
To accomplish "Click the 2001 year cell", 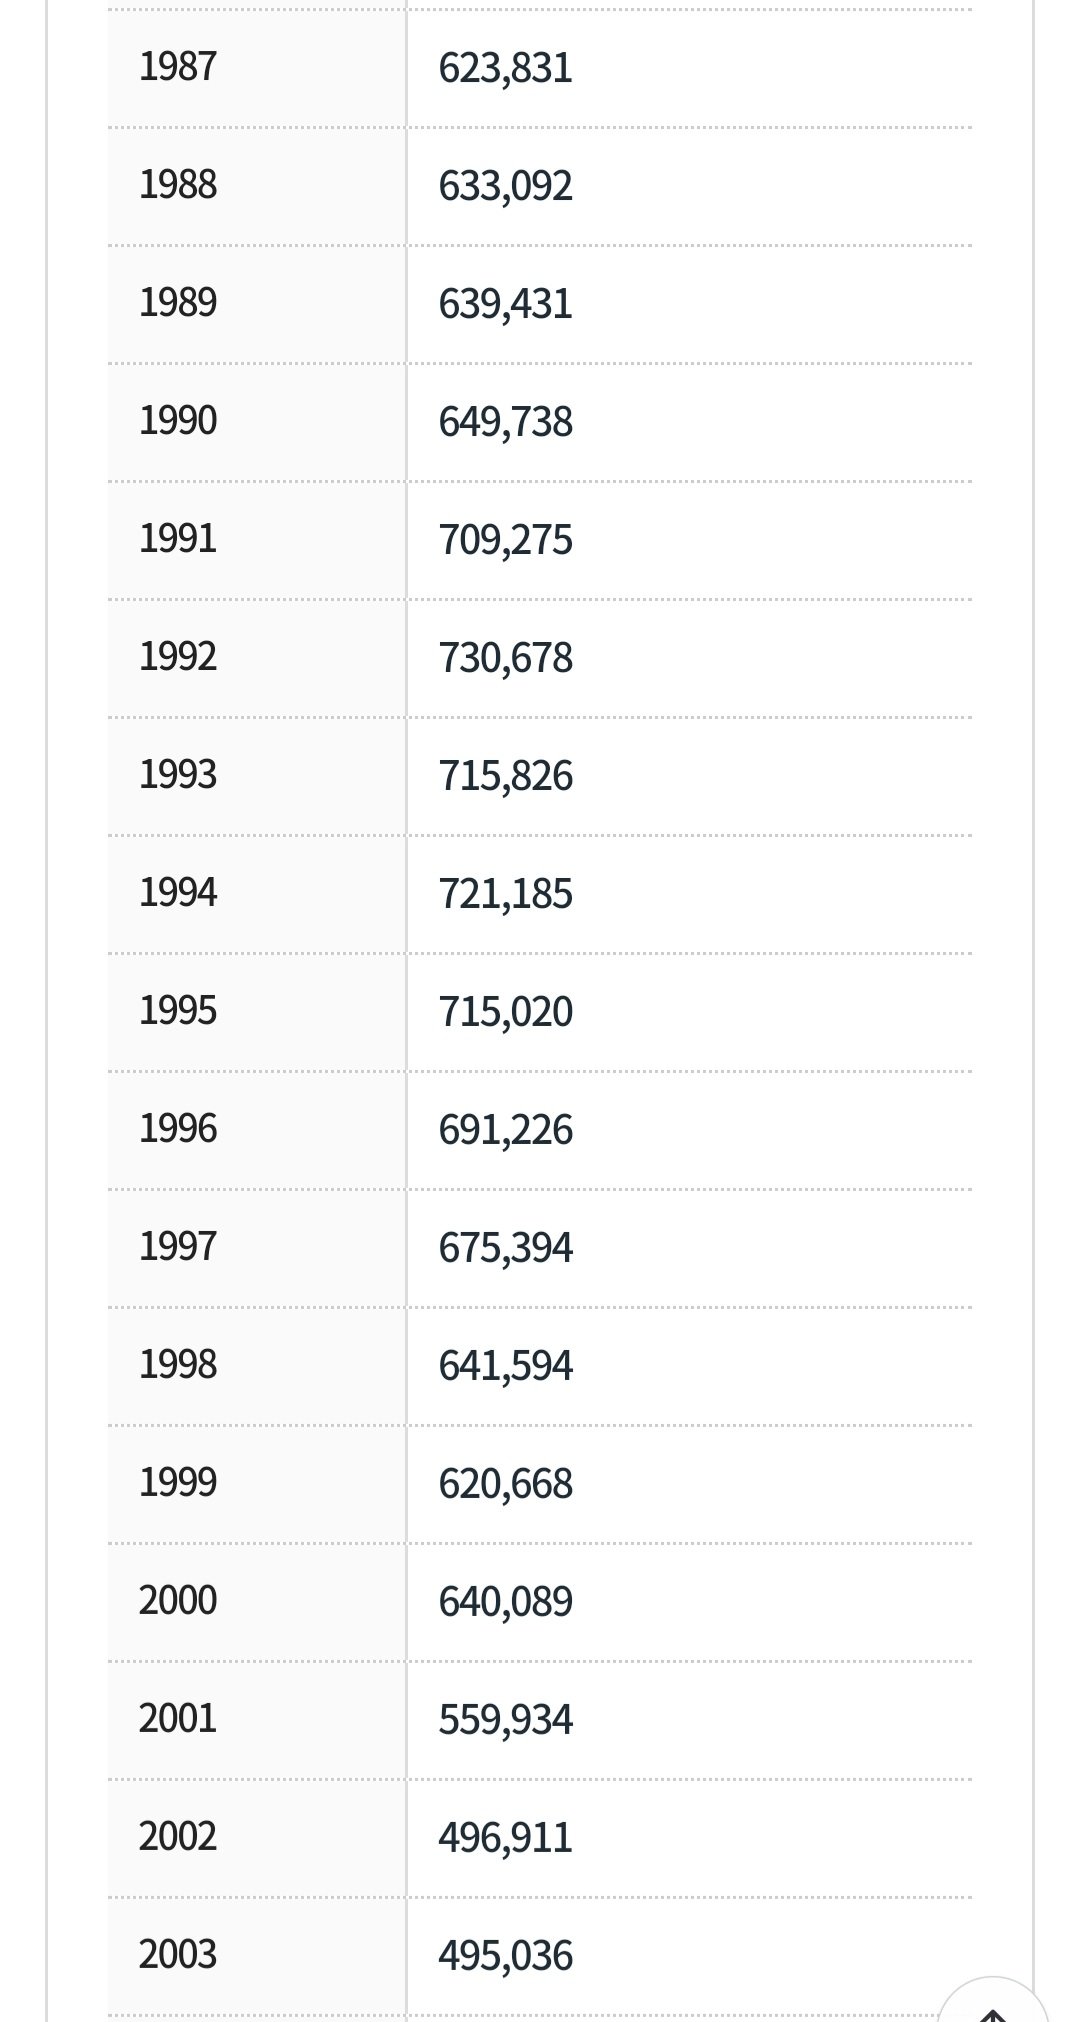I will (x=257, y=1720).
